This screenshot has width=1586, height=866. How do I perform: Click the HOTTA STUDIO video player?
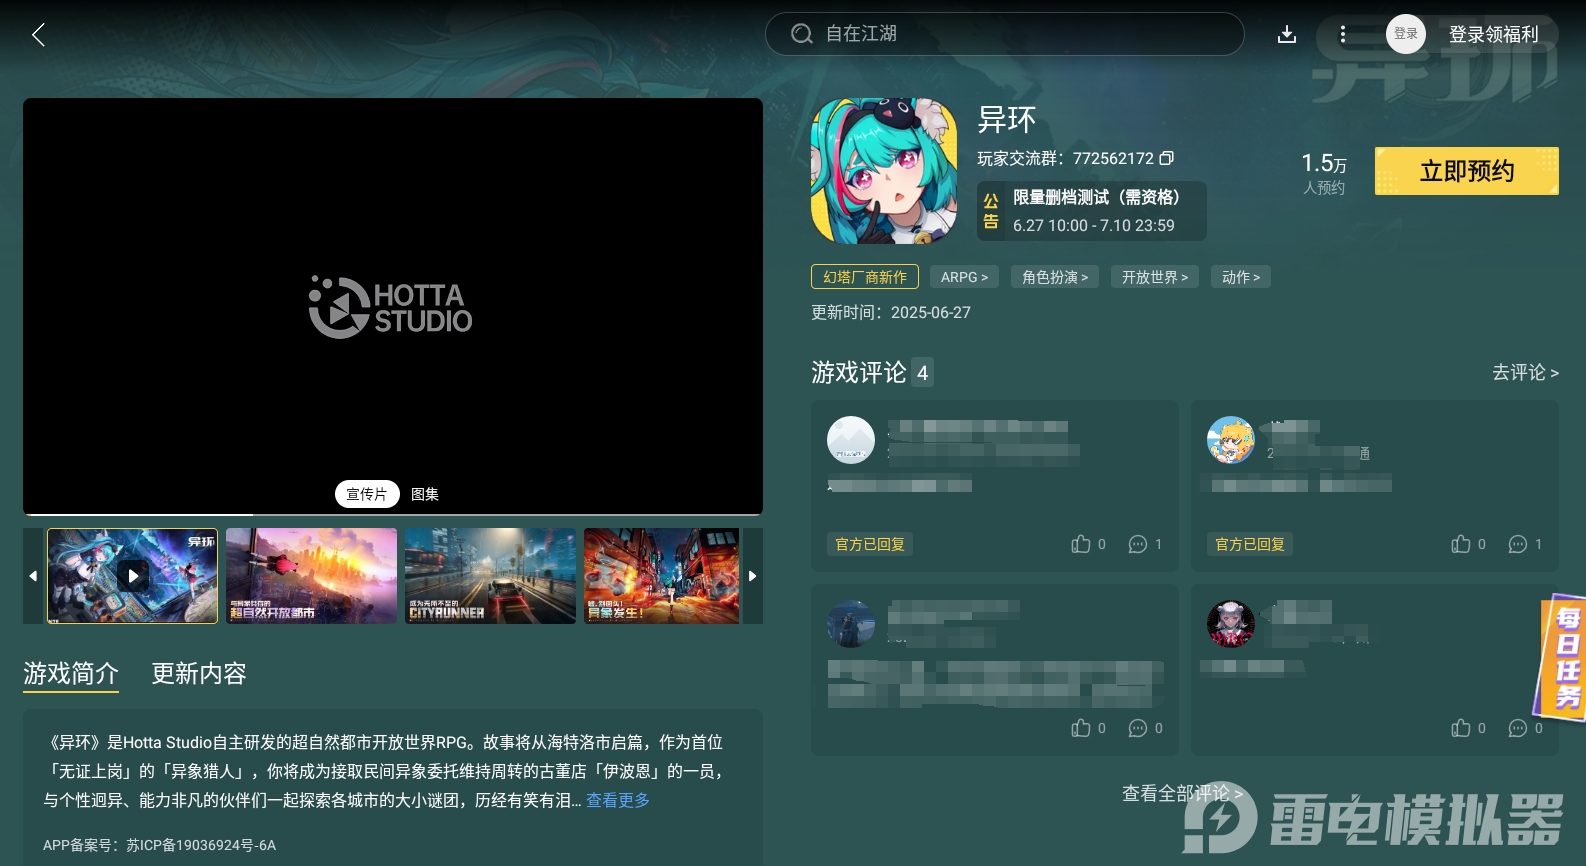point(393,305)
